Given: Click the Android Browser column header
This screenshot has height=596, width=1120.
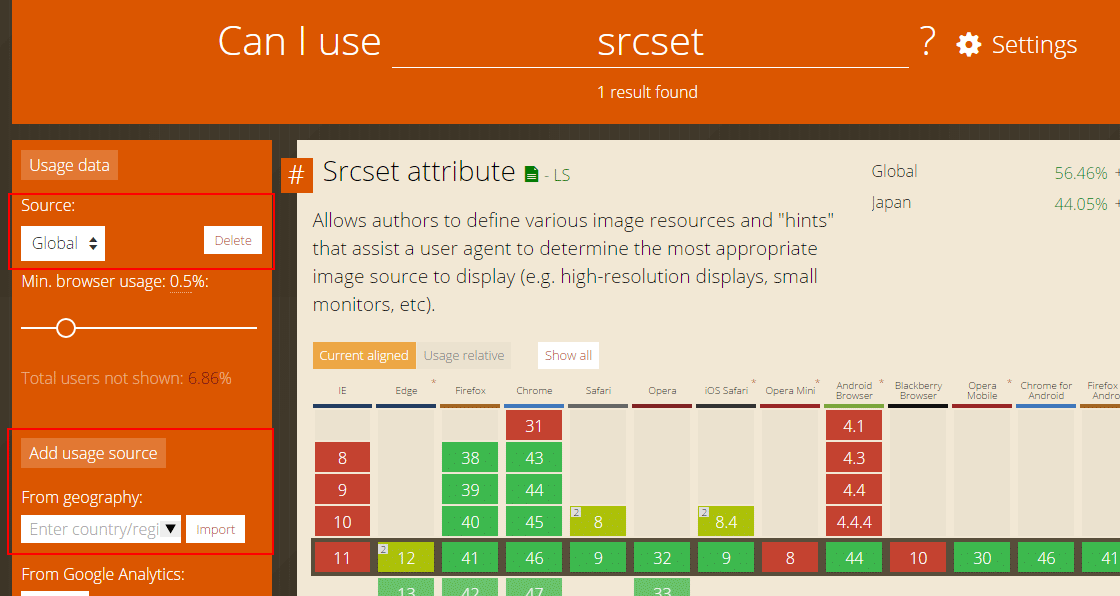Looking at the screenshot, I should (x=854, y=391).
